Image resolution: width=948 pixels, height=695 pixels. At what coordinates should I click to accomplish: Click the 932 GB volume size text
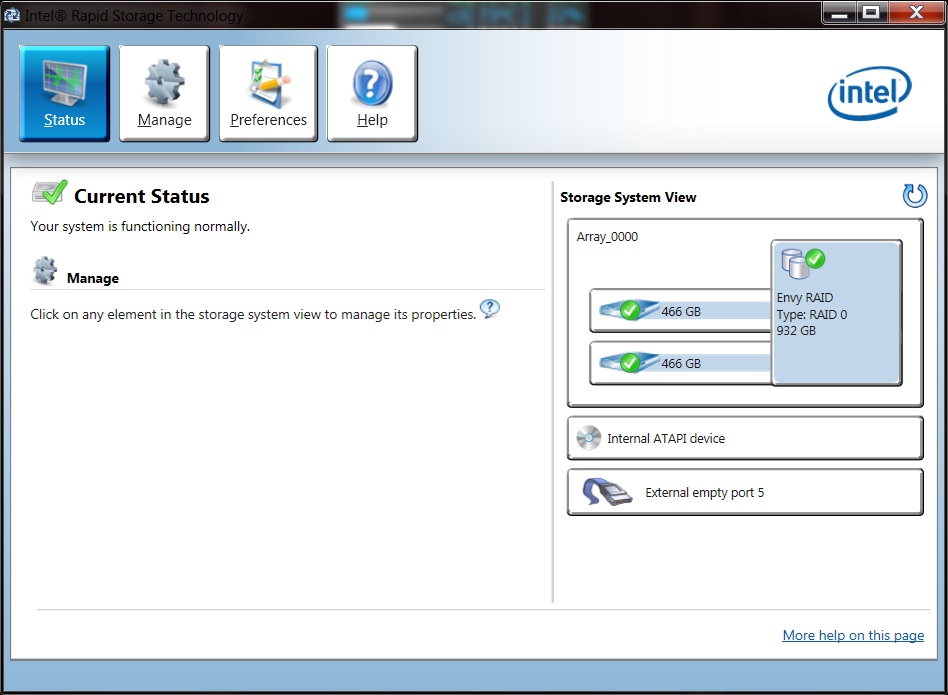tap(796, 331)
